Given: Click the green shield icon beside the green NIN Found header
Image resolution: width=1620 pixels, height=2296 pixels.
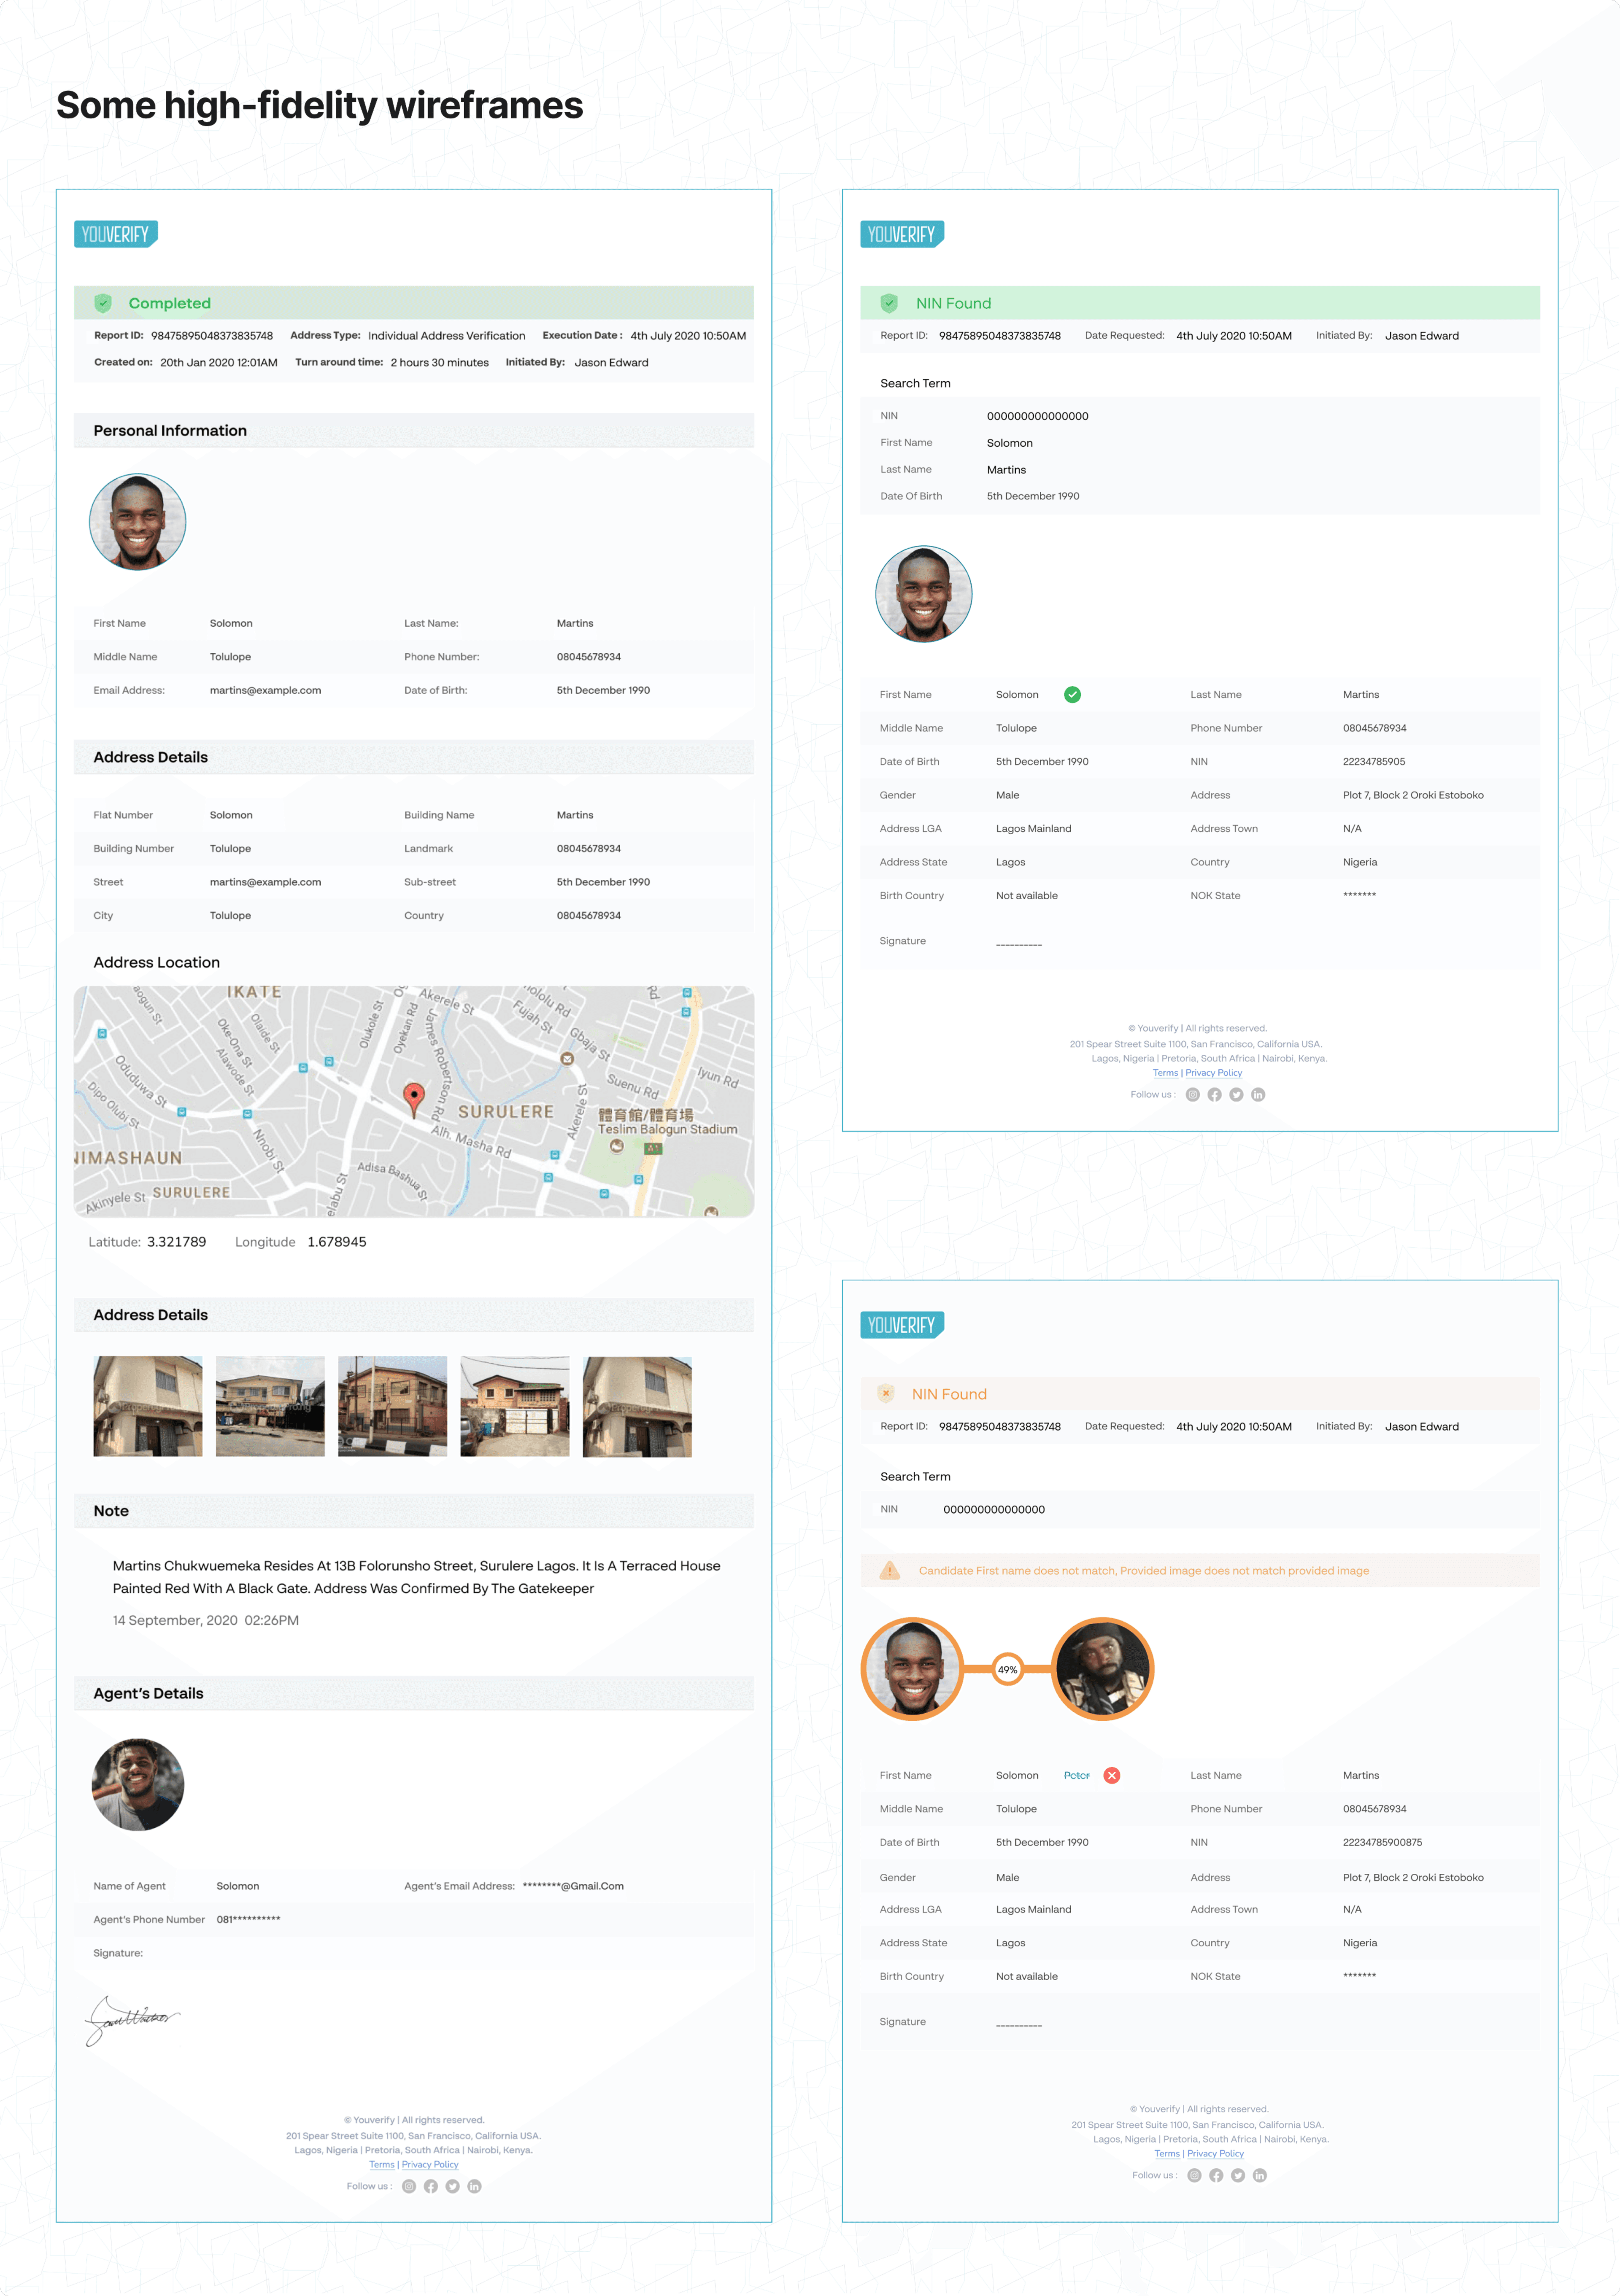Looking at the screenshot, I should tap(889, 303).
